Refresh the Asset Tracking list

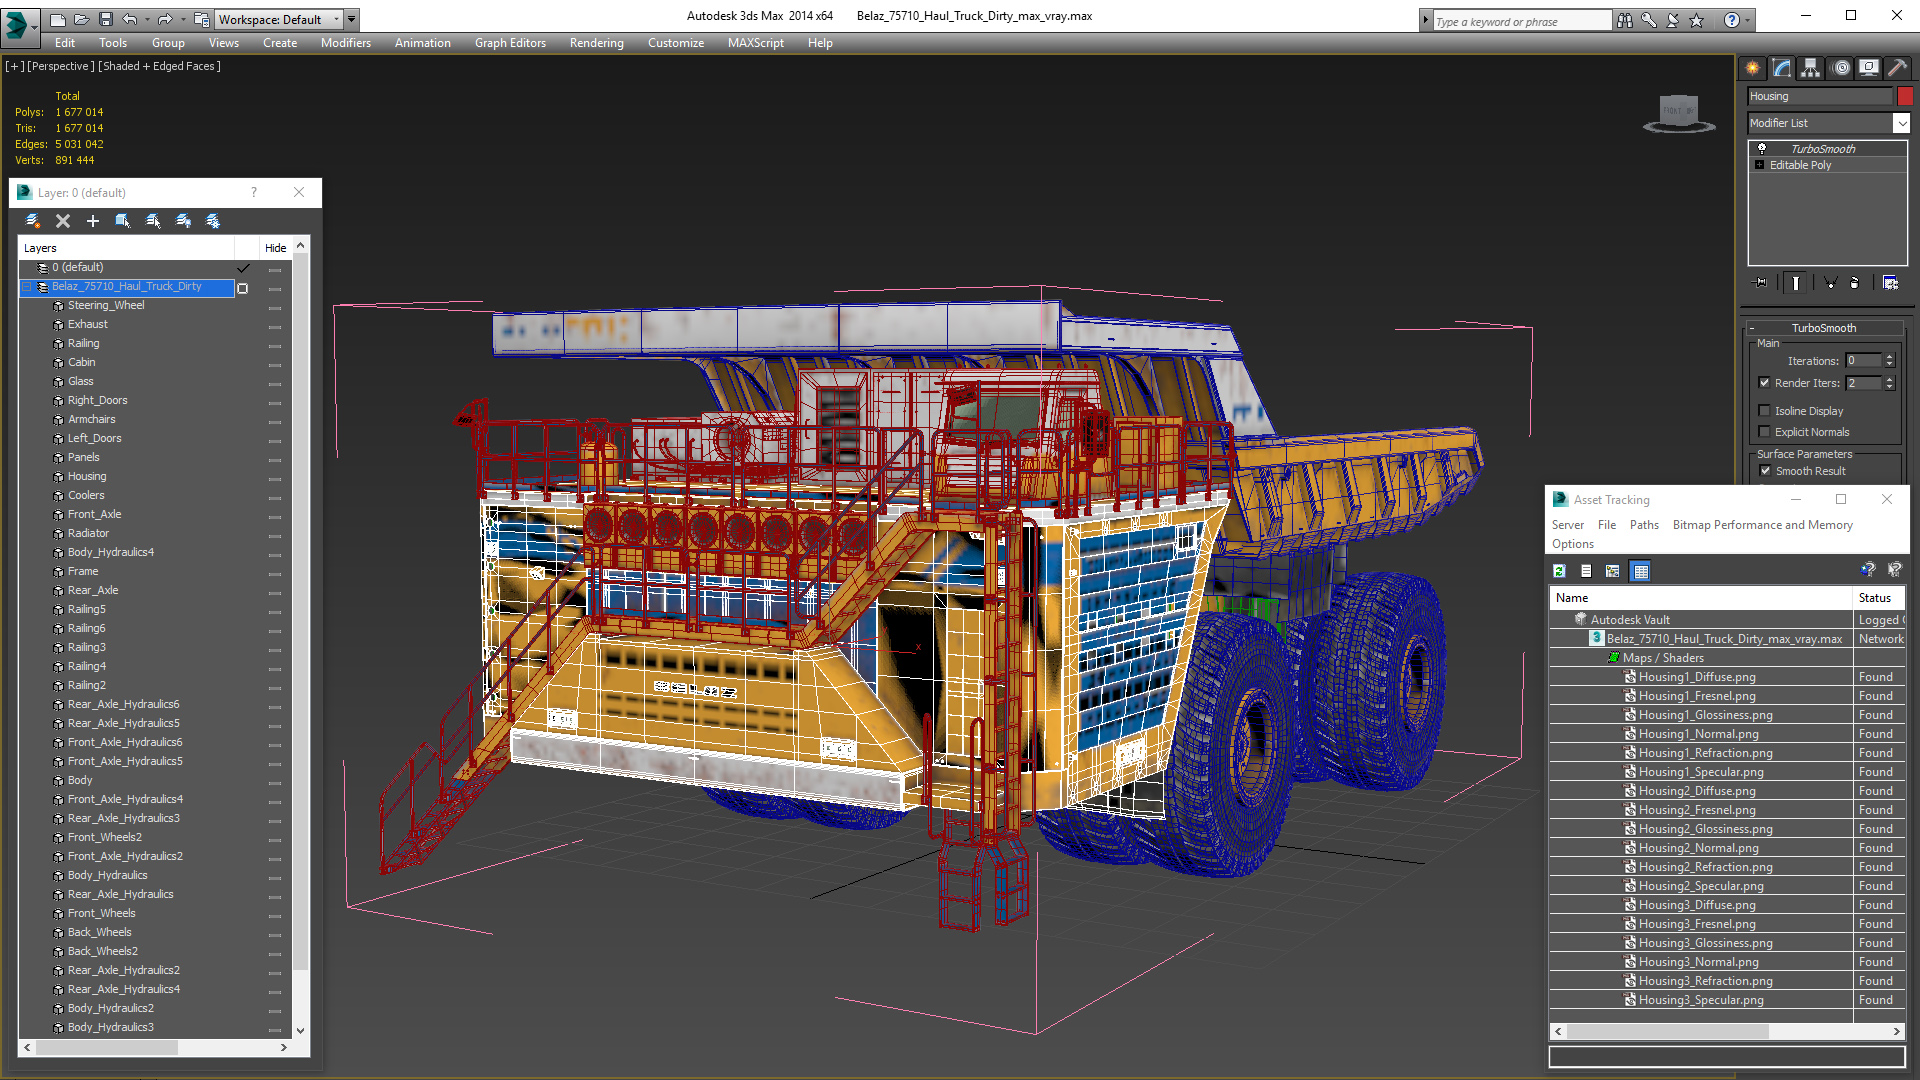1559,571
